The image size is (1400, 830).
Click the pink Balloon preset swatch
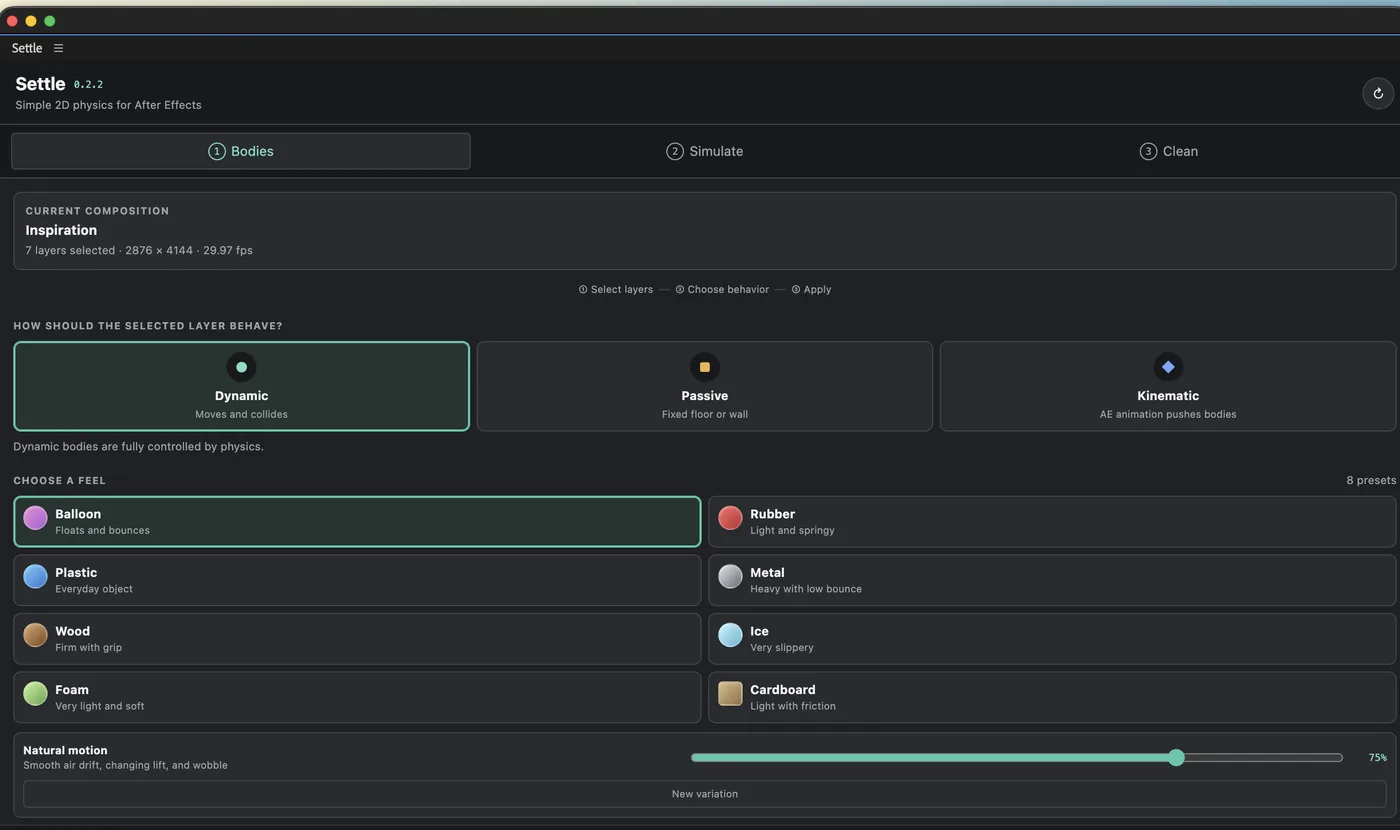click(x=35, y=517)
